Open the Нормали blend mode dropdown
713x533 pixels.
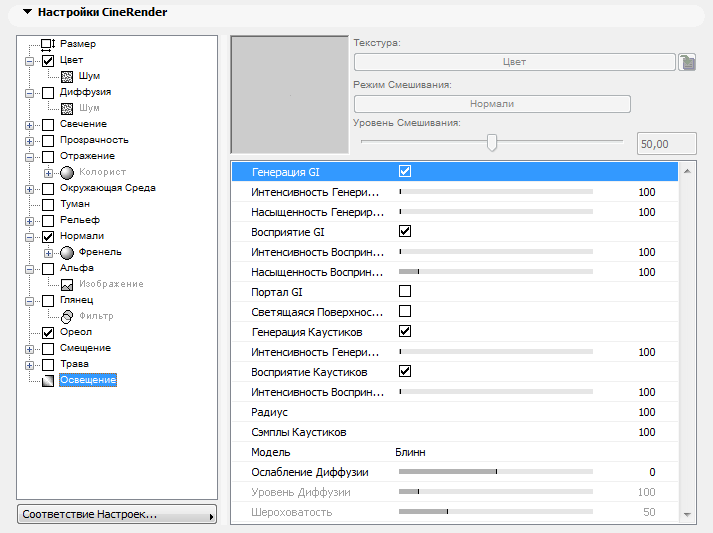click(492, 104)
